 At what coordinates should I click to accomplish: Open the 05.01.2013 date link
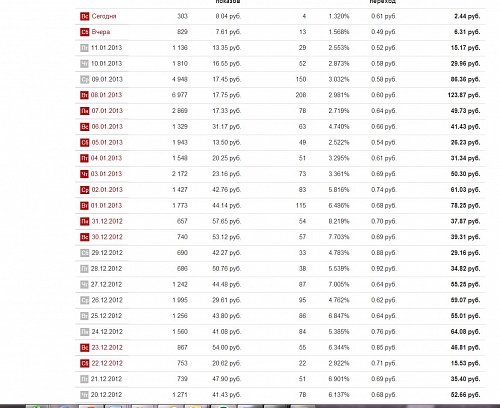tap(107, 143)
